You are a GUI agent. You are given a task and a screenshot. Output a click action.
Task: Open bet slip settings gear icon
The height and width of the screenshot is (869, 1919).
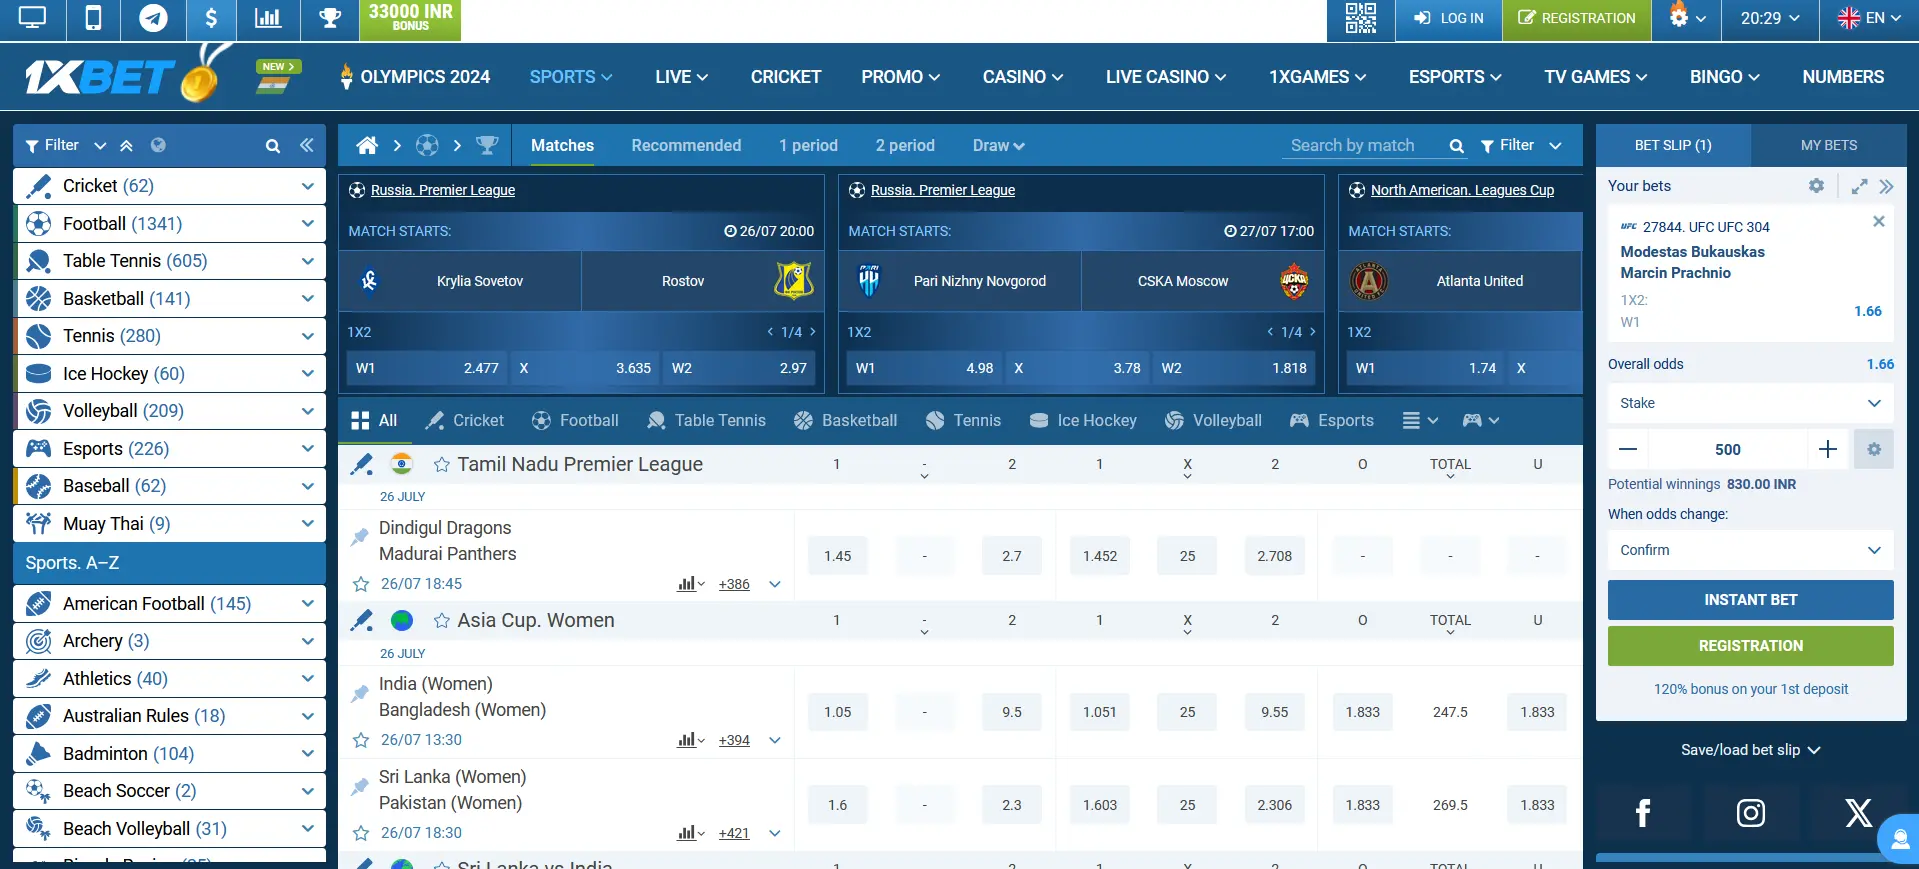(1816, 186)
